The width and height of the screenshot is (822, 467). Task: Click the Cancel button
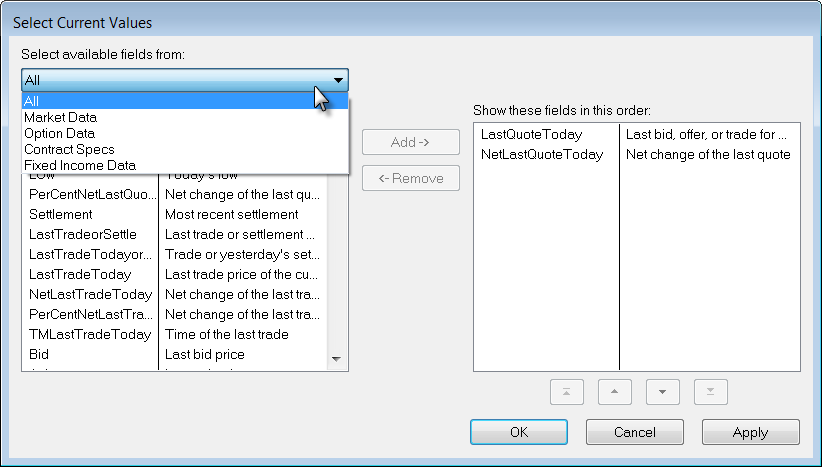(x=634, y=432)
